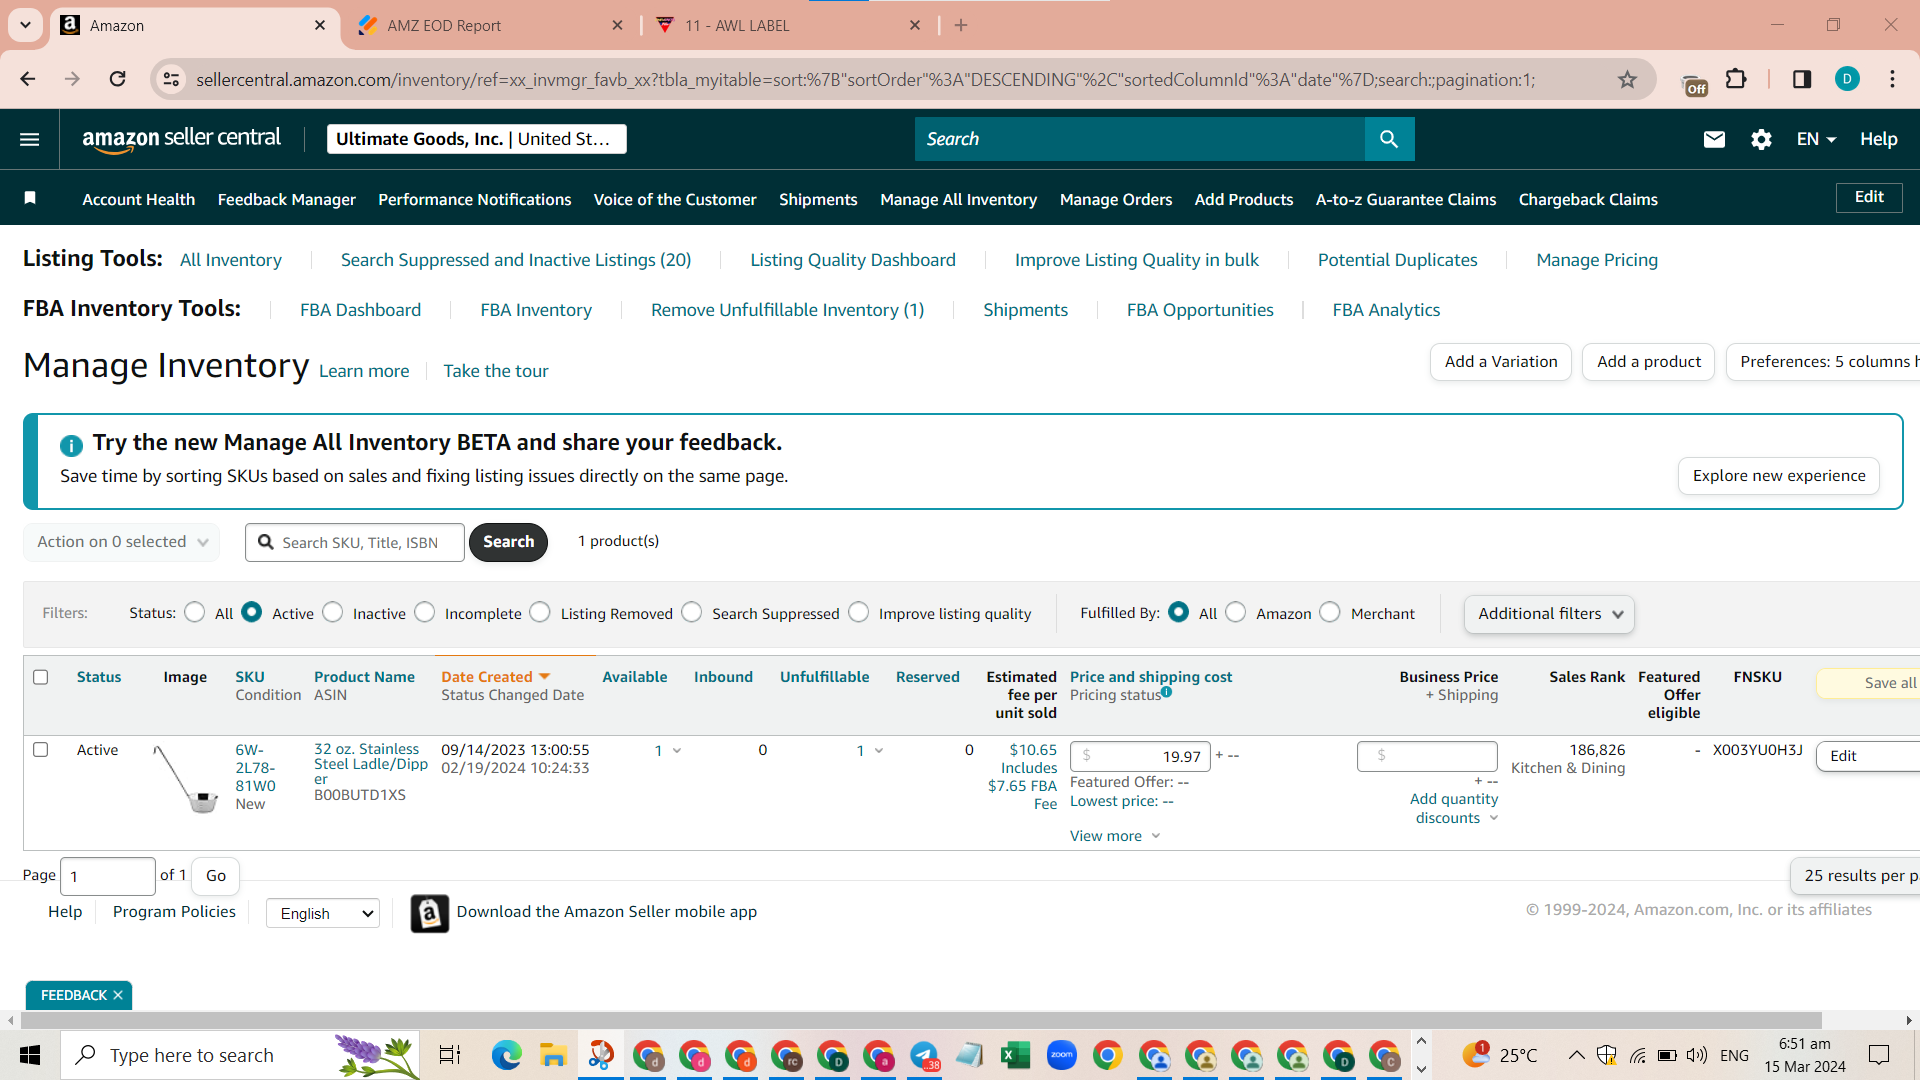Open a new browser tab
The width and height of the screenshot is (1920, 1080).
point(961,25)
